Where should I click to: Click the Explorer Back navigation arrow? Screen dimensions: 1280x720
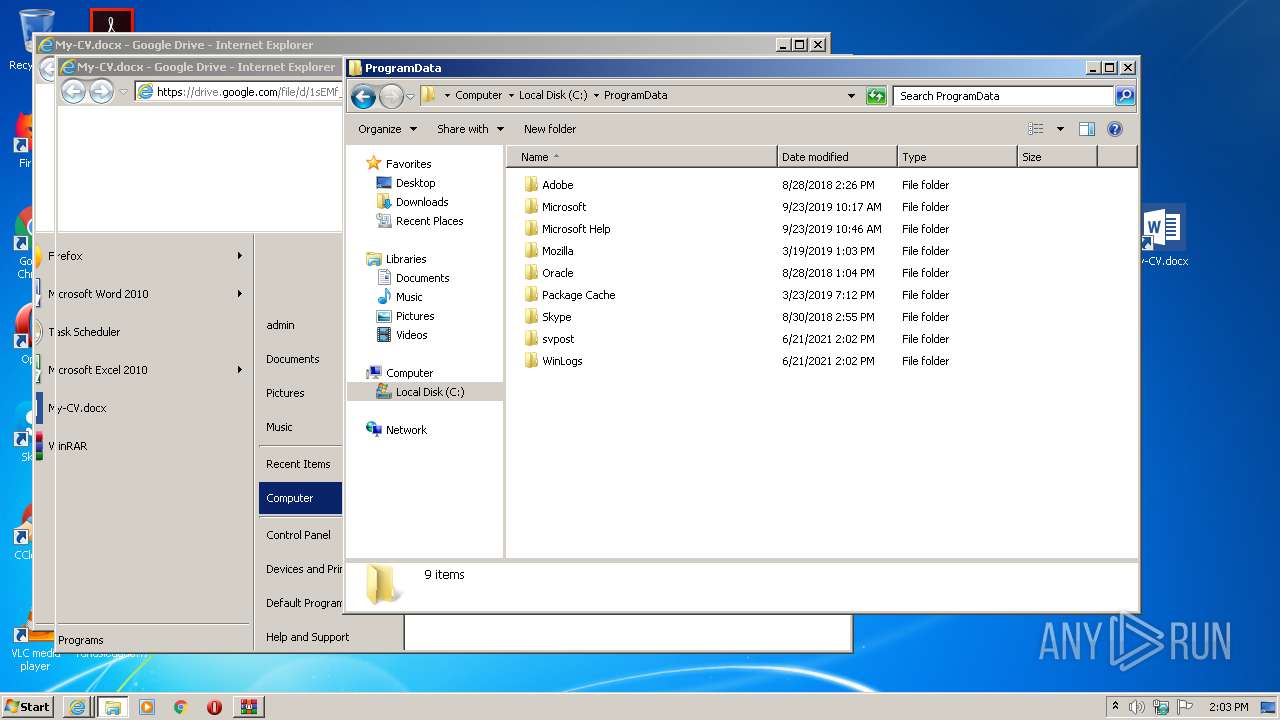click(363, 96)
